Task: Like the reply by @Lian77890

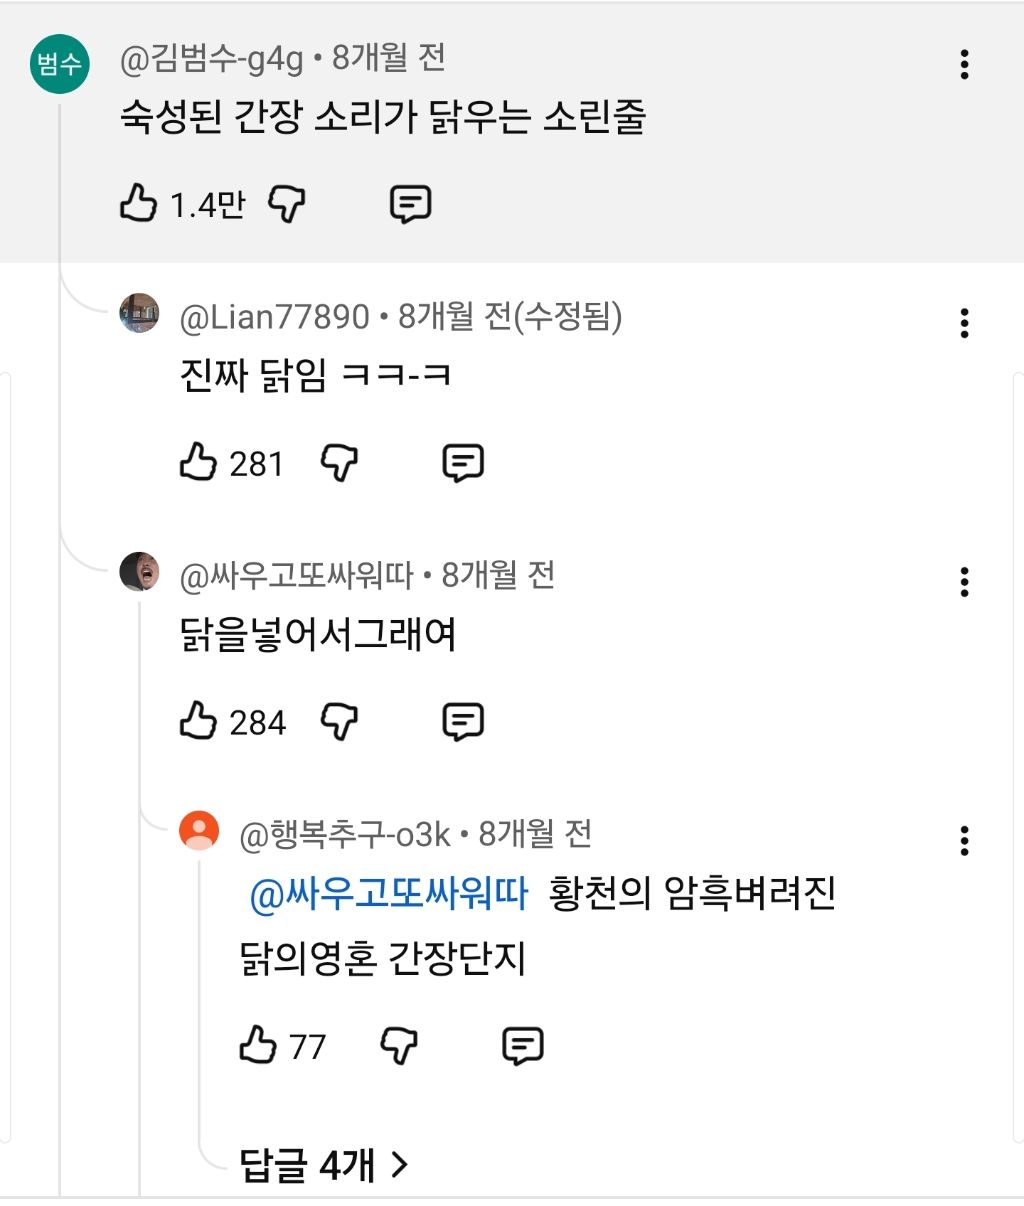Action: [198, 463]
